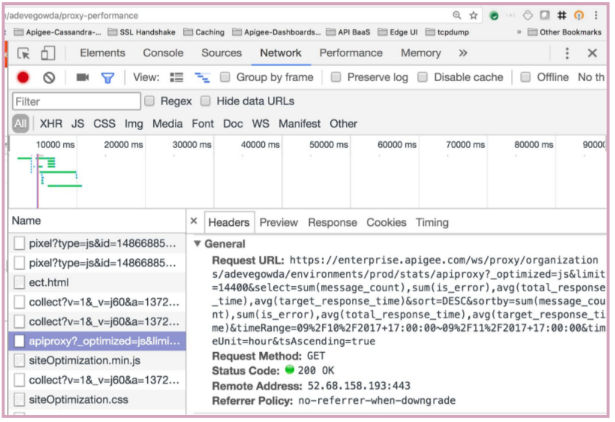Image resolution: width=615 pixels, height=422 pixels.
Task: Open the Response tab for request
Action: 332,222
